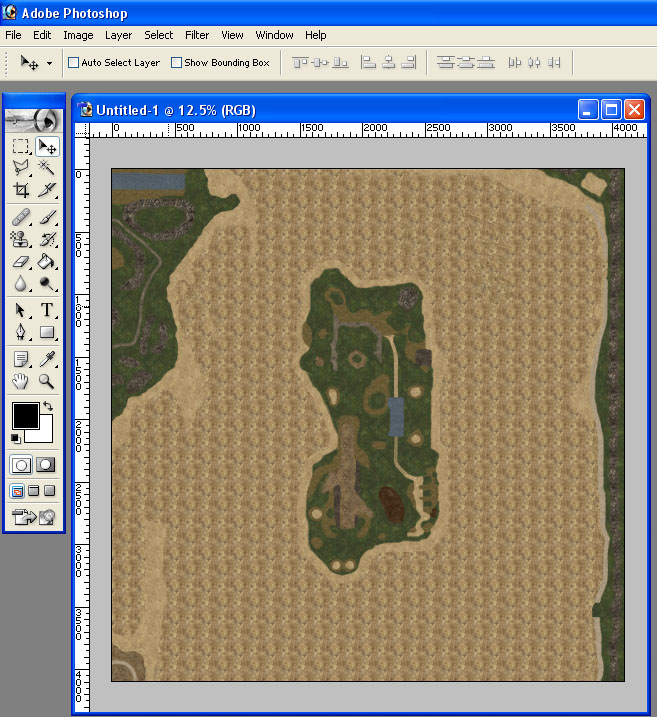
Task: Choose the Clone Stamp tool
Action: click(20, 238)
